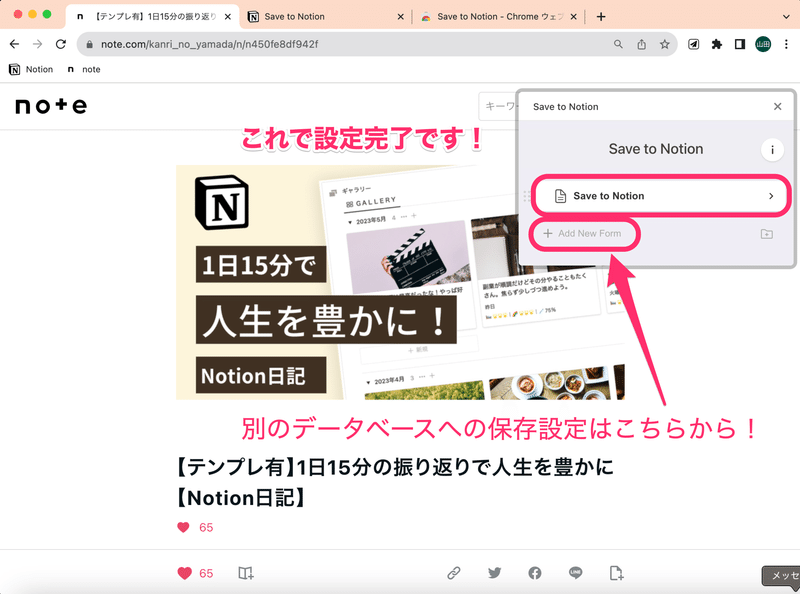
Task: Open the note bookmark
Action: (x=84, y=69)
